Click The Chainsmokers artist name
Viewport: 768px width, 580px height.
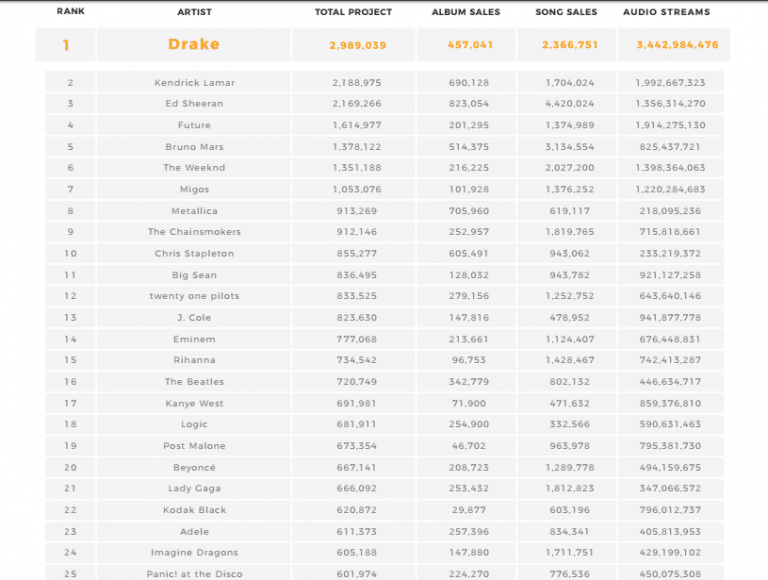(x=194, y=232)
